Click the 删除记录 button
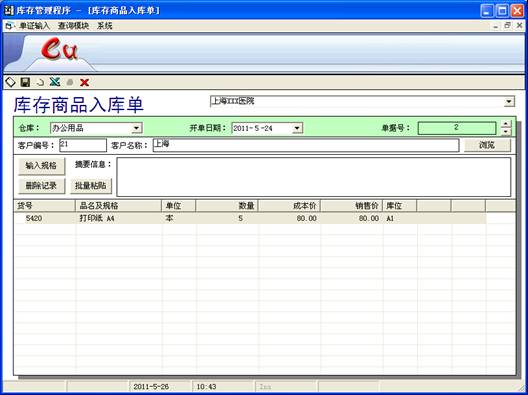Image resolution: width=528 pixels, height=395 pixels. click(41, 186)
